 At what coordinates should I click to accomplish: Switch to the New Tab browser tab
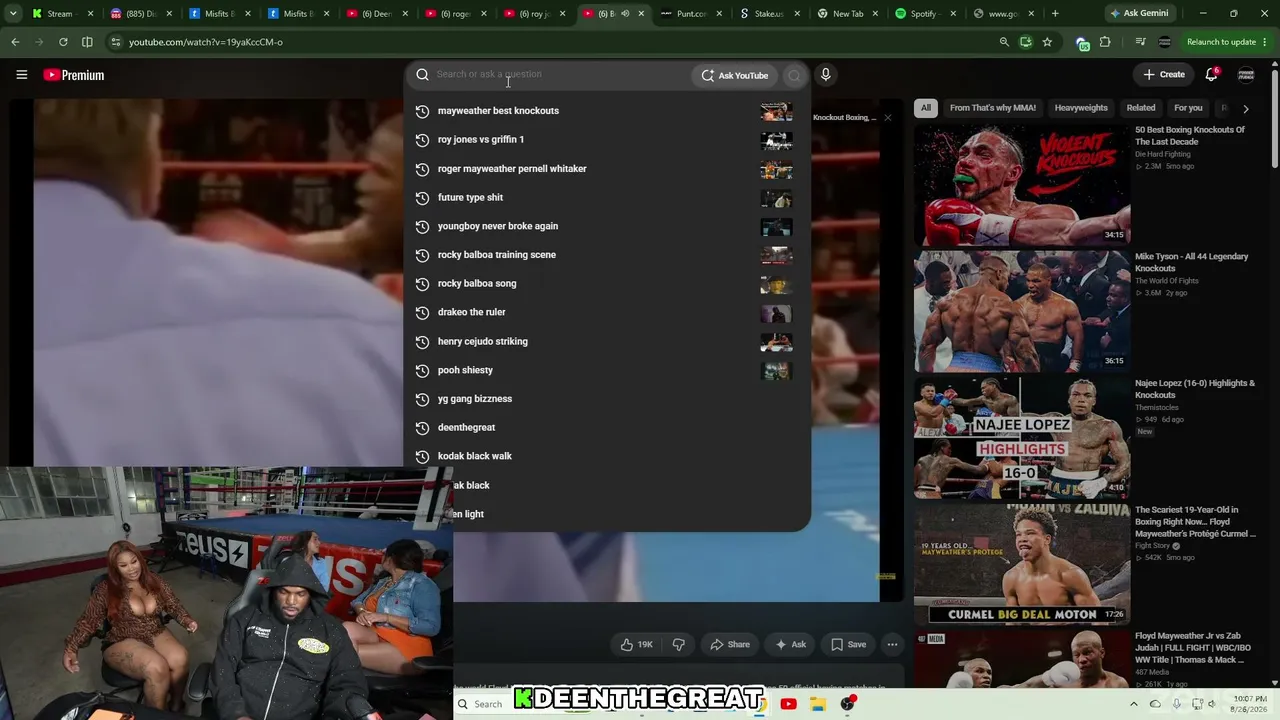tap(846, 14)
